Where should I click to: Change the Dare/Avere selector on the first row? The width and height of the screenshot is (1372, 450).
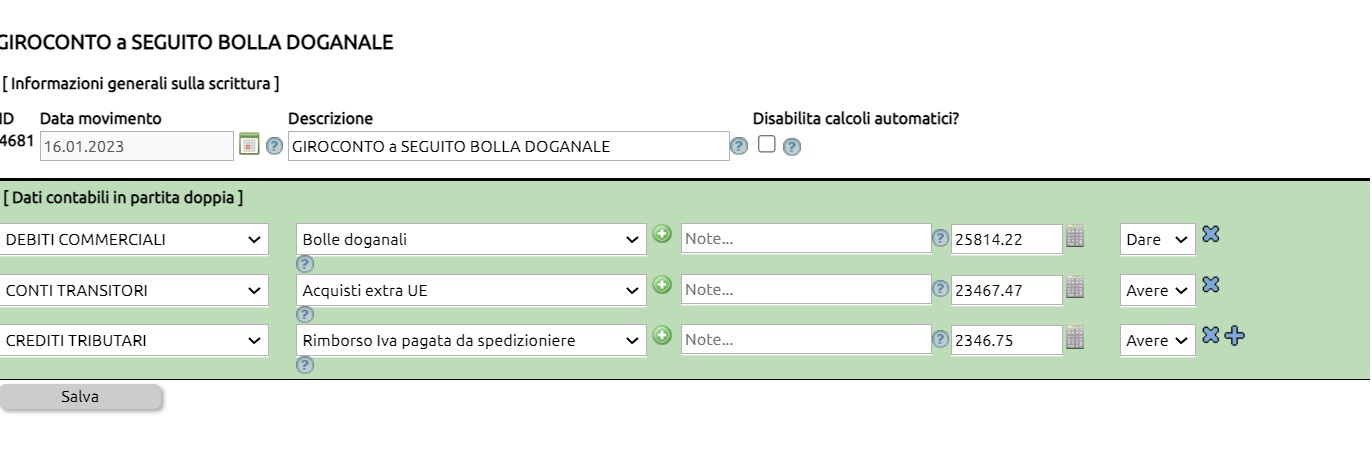tap(1157, 240)
